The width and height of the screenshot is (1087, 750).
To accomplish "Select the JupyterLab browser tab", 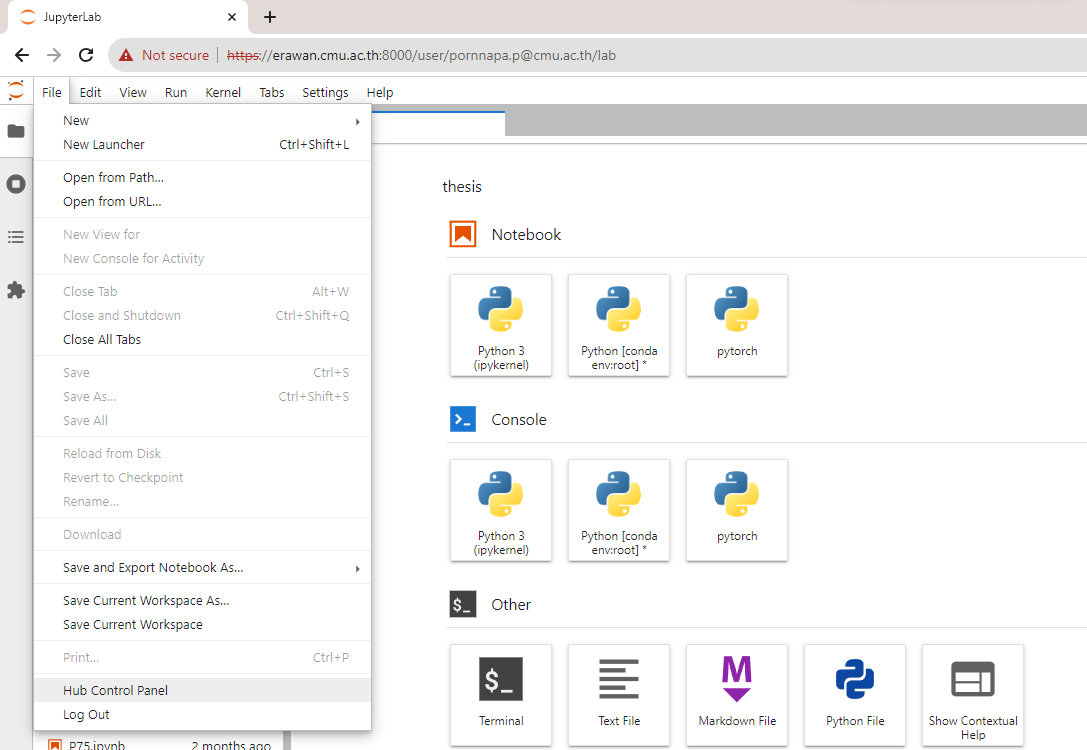I will (x=128, y=17).
